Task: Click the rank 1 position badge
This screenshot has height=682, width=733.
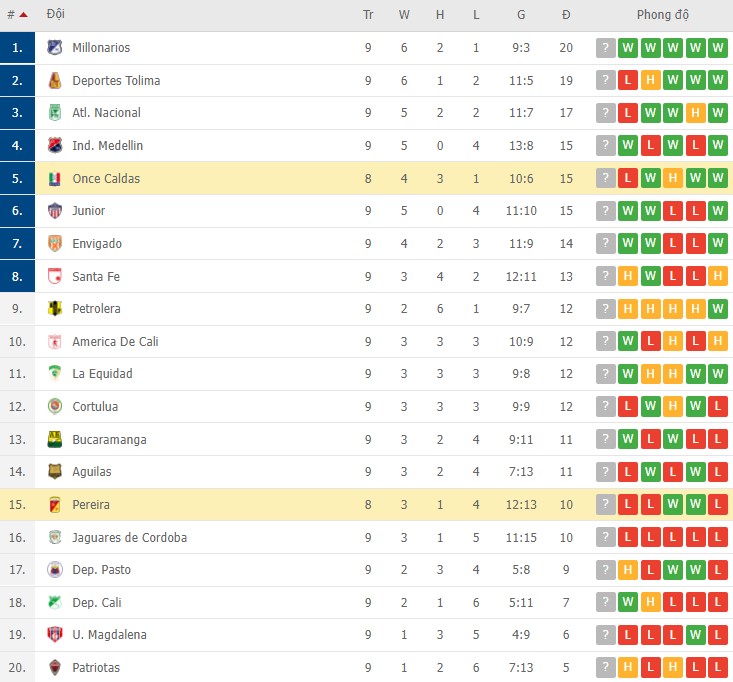Action: pyautogui.click(x=17, y=48)
